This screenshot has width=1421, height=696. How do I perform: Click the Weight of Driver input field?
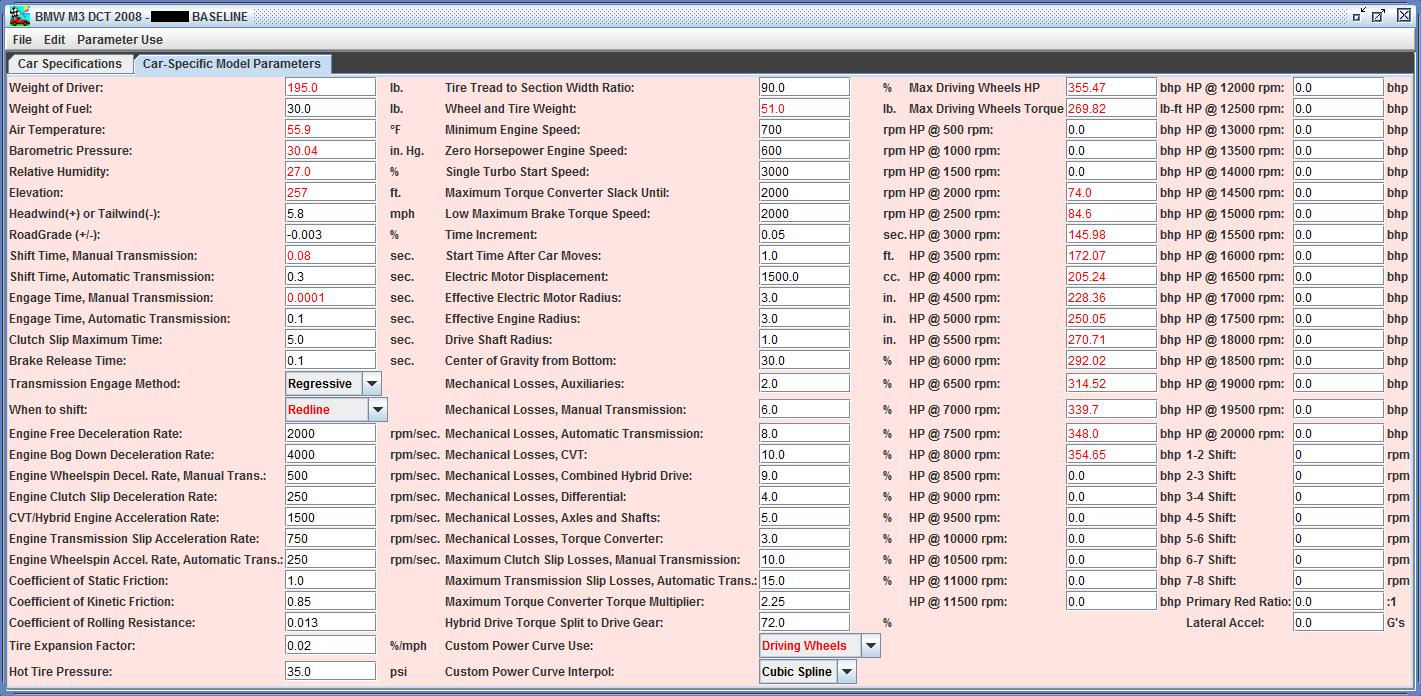[x=330, y=88]
